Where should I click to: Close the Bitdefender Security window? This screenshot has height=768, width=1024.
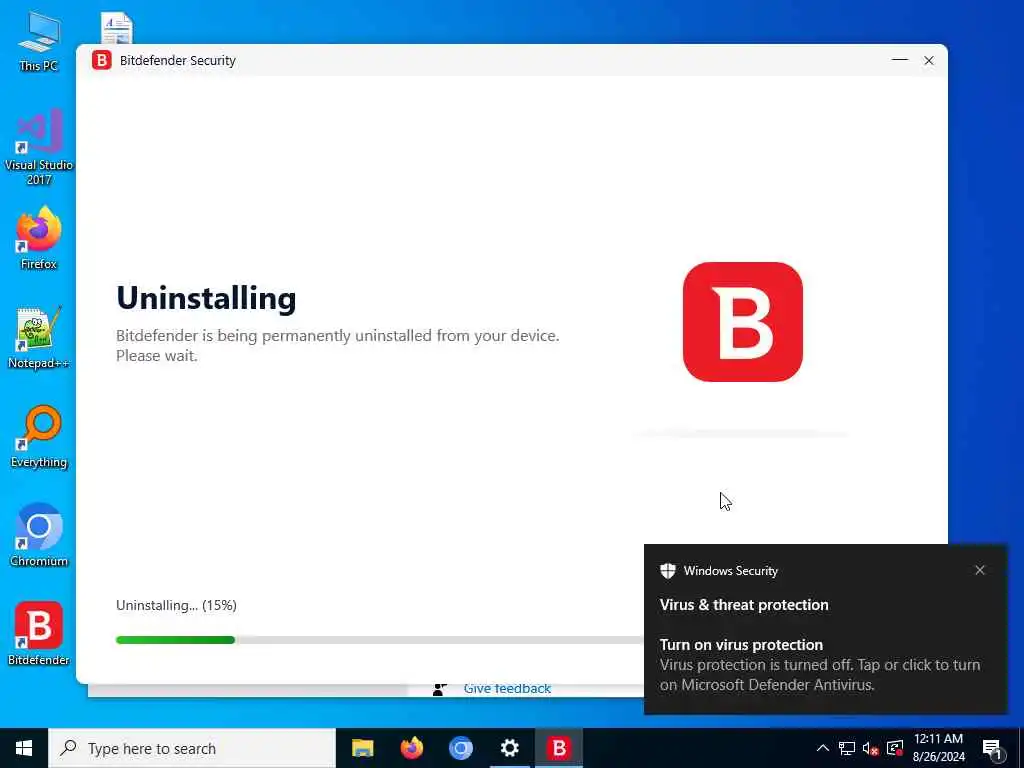coord(929,60)
